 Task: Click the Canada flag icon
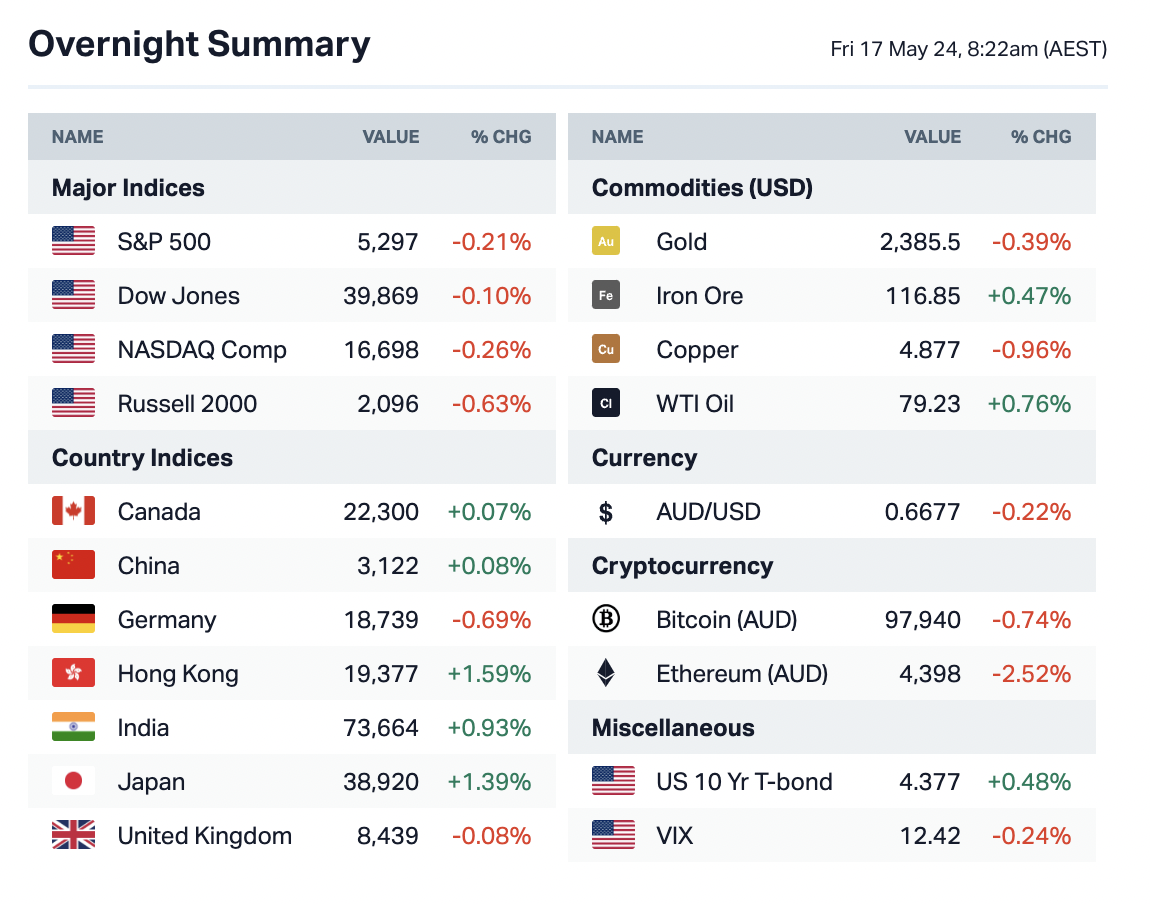tap(73, 511)
